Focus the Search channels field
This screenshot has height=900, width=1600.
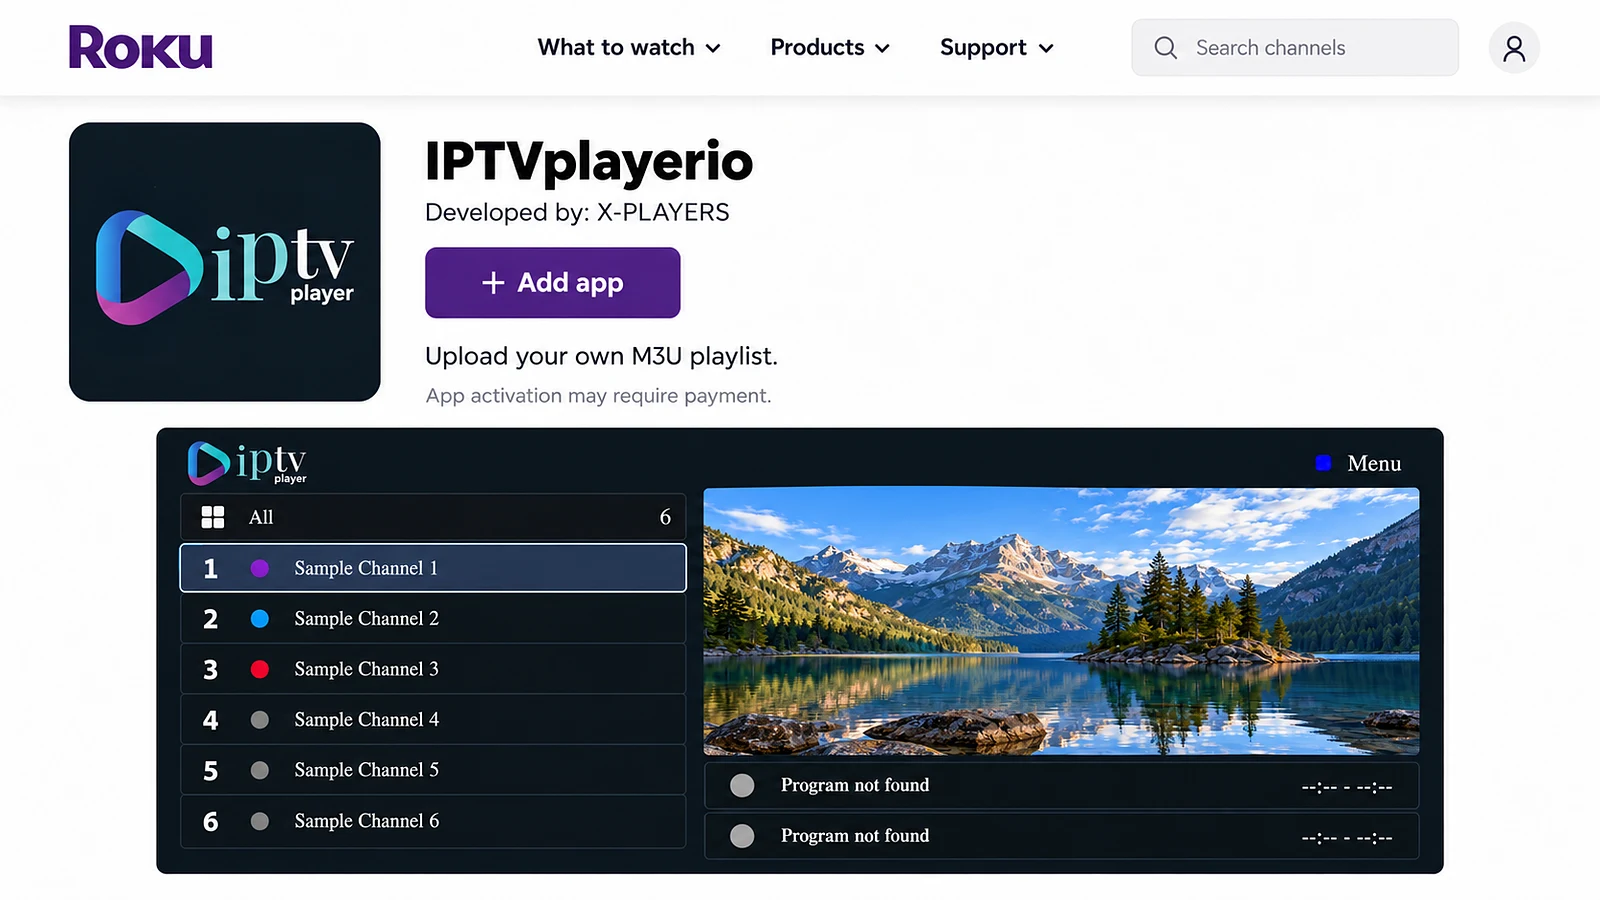pos(1295,48)
